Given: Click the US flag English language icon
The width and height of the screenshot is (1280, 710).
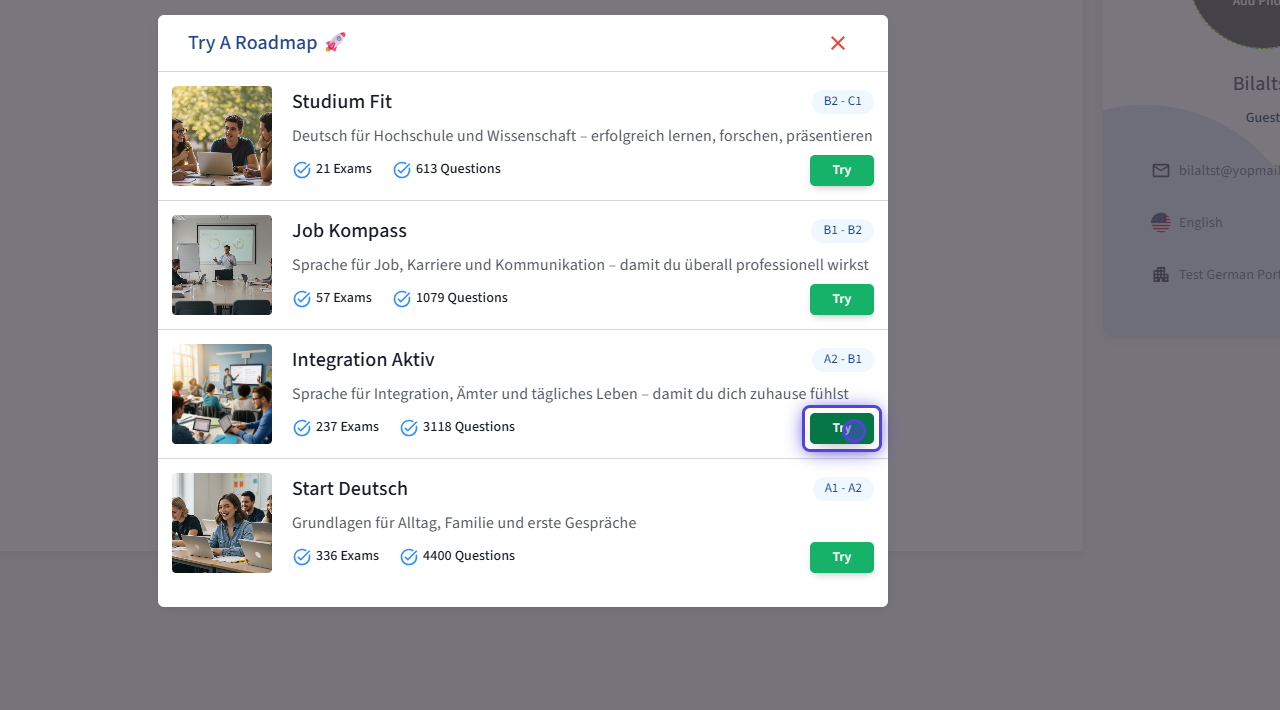Looking at the screenshot, I should (x=1161, y=223).
